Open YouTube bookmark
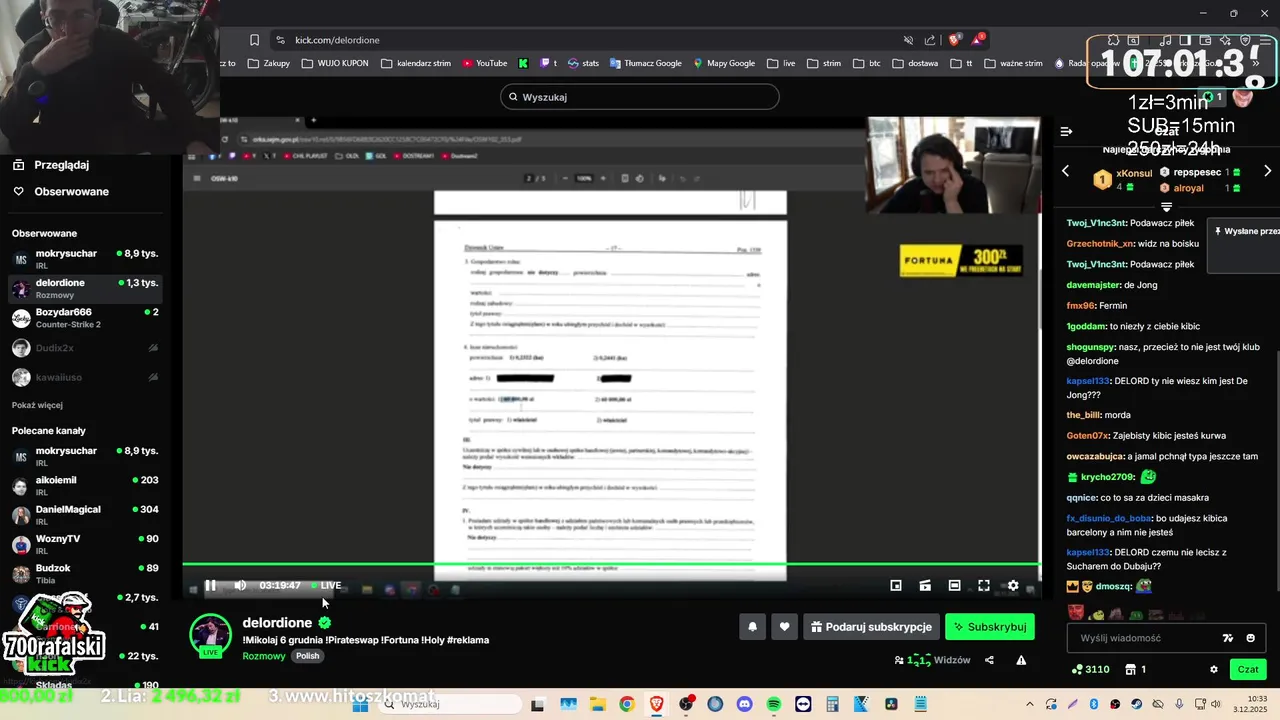This screenshot has width=1280, height=720. click(485, 63)
